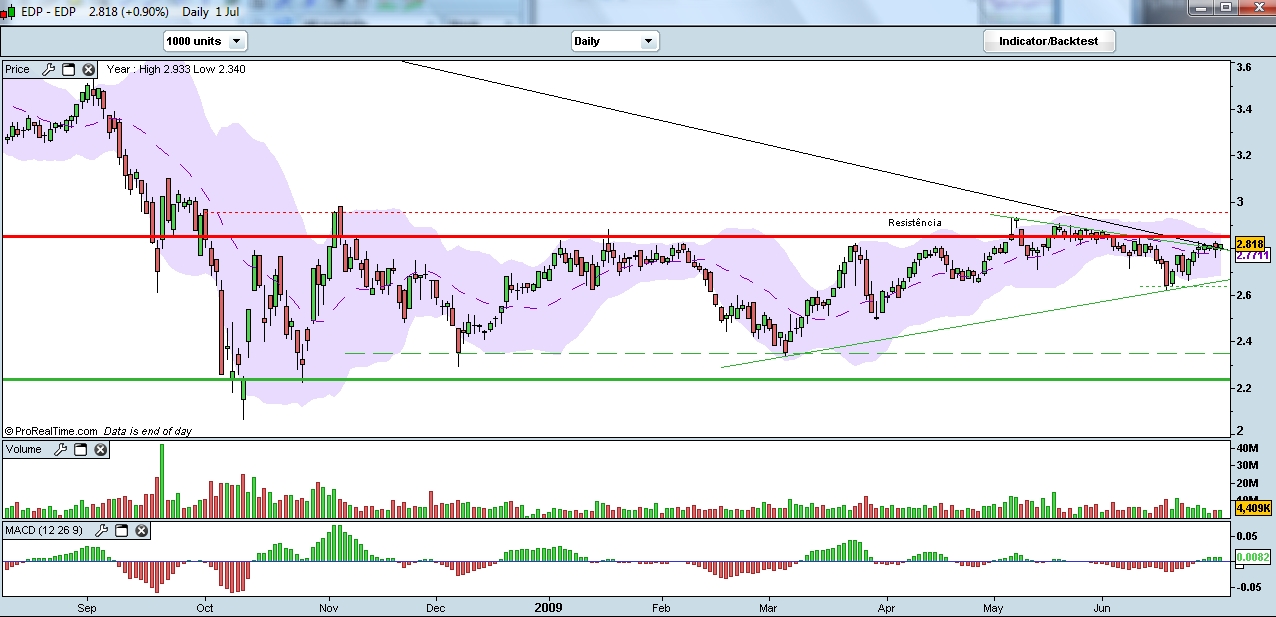Open Price panel settings wrench
The image size is (1276, 617).
49,70
